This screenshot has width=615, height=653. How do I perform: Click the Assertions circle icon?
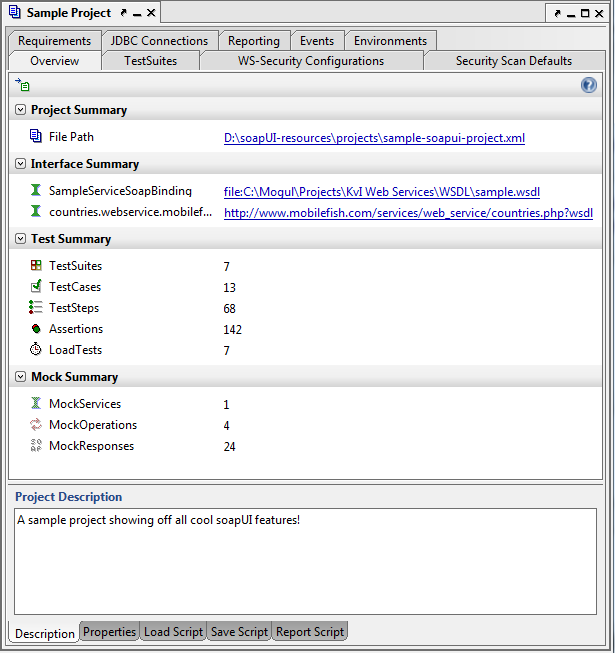pos(36,329)
